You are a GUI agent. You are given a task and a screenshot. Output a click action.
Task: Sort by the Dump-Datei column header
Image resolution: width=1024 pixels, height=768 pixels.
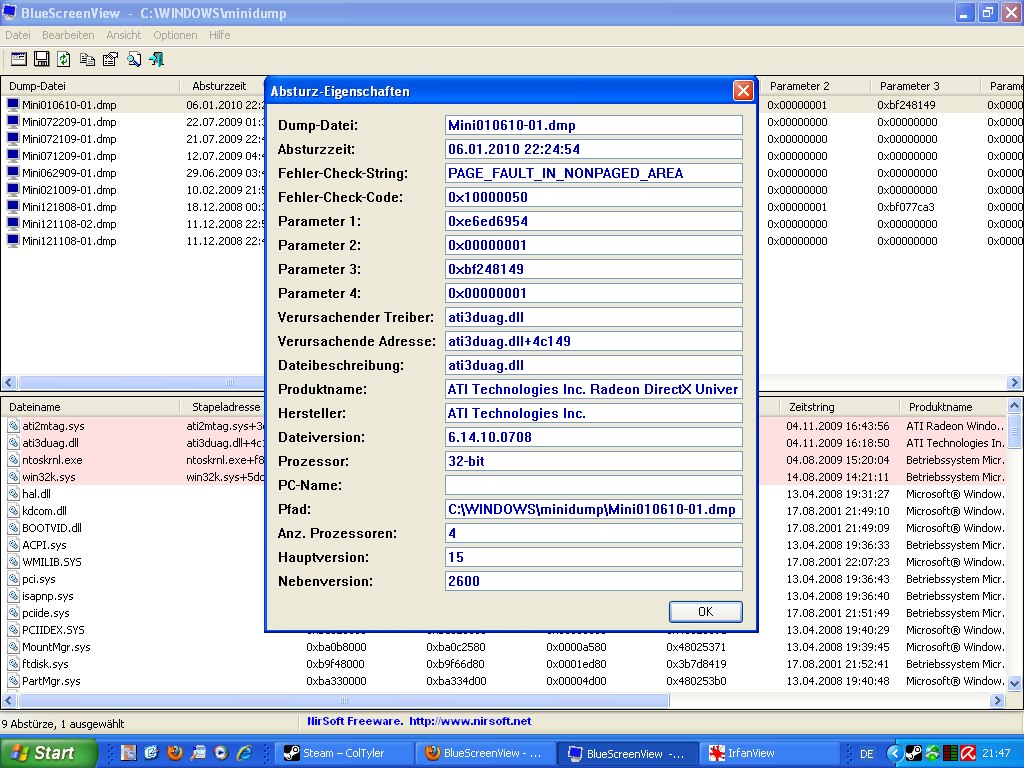(90, 86)
